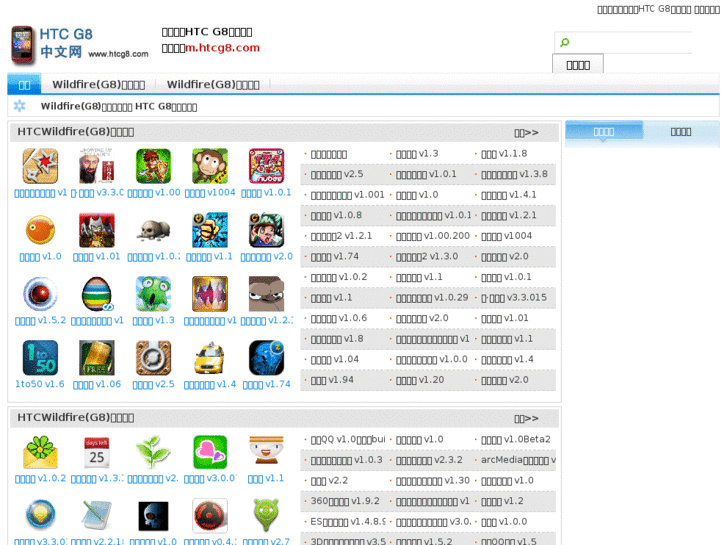
Task: Open the 1to50 game icon
Action: coord(40,358)
